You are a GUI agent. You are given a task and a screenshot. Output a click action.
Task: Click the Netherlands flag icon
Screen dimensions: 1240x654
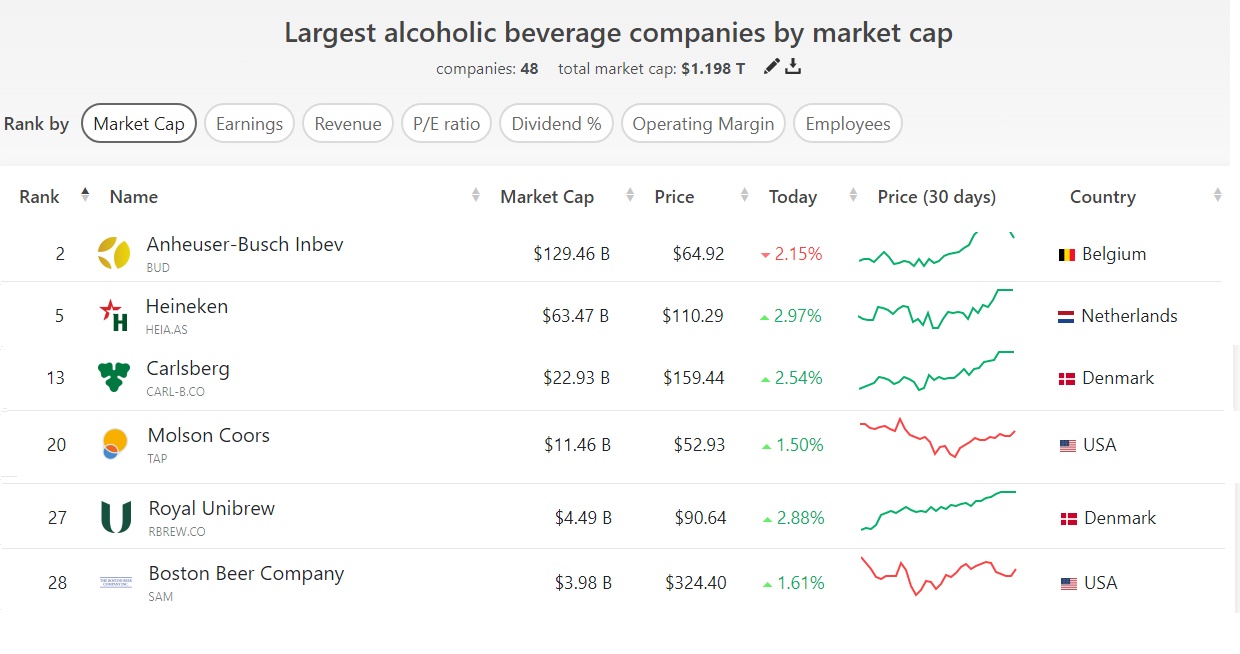click(x=1066, y=317)
